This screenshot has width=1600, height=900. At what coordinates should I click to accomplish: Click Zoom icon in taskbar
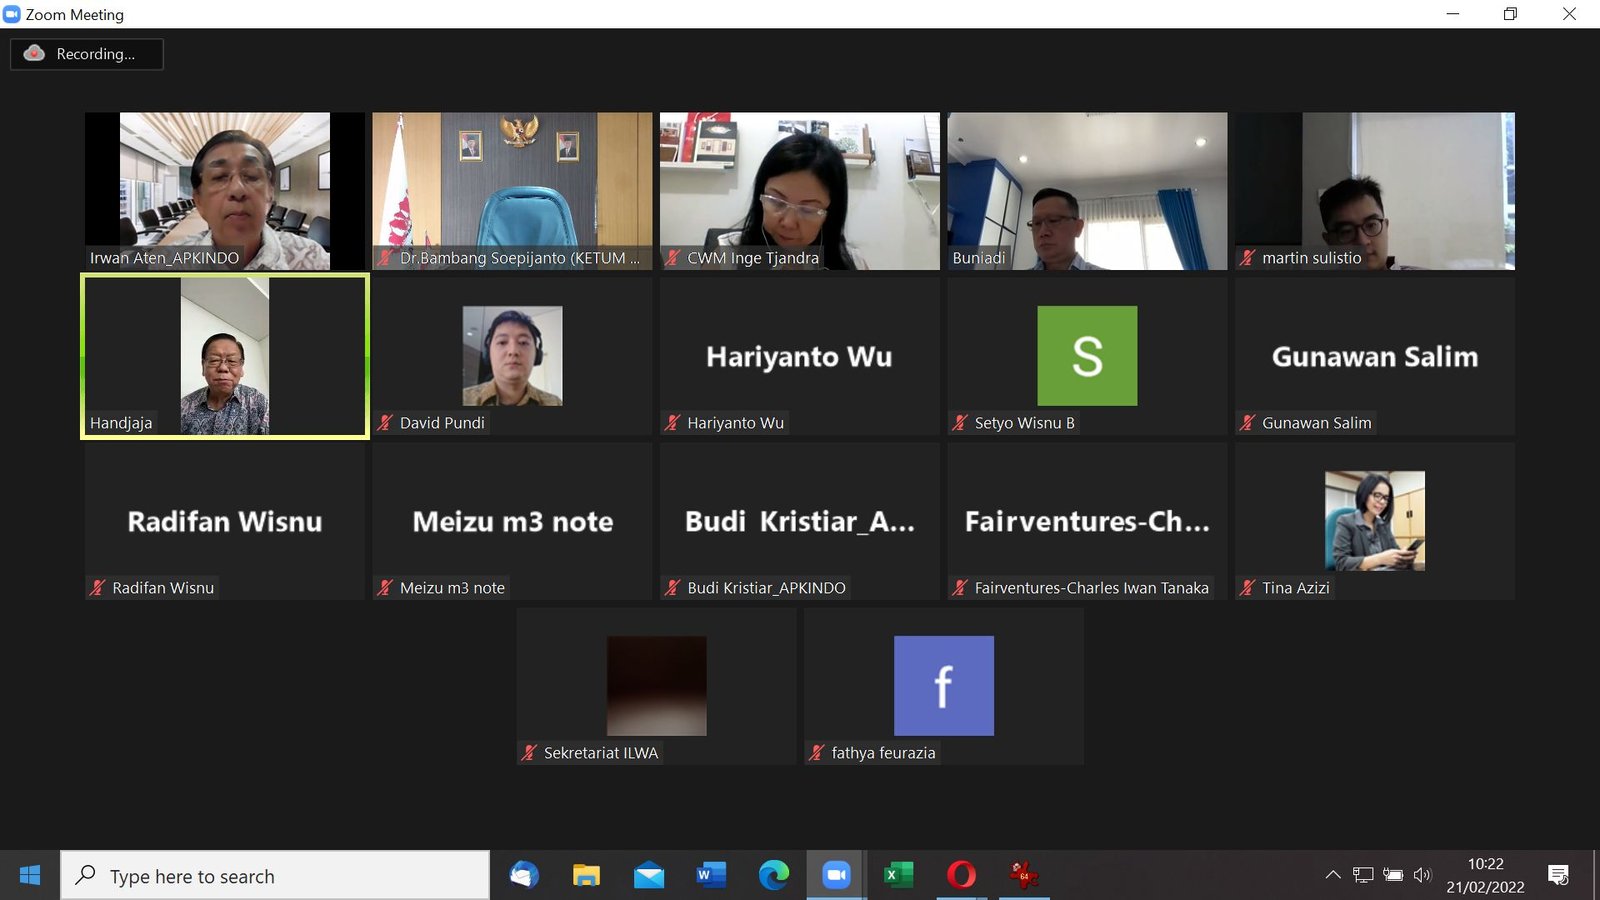click(x=836, y=876)
